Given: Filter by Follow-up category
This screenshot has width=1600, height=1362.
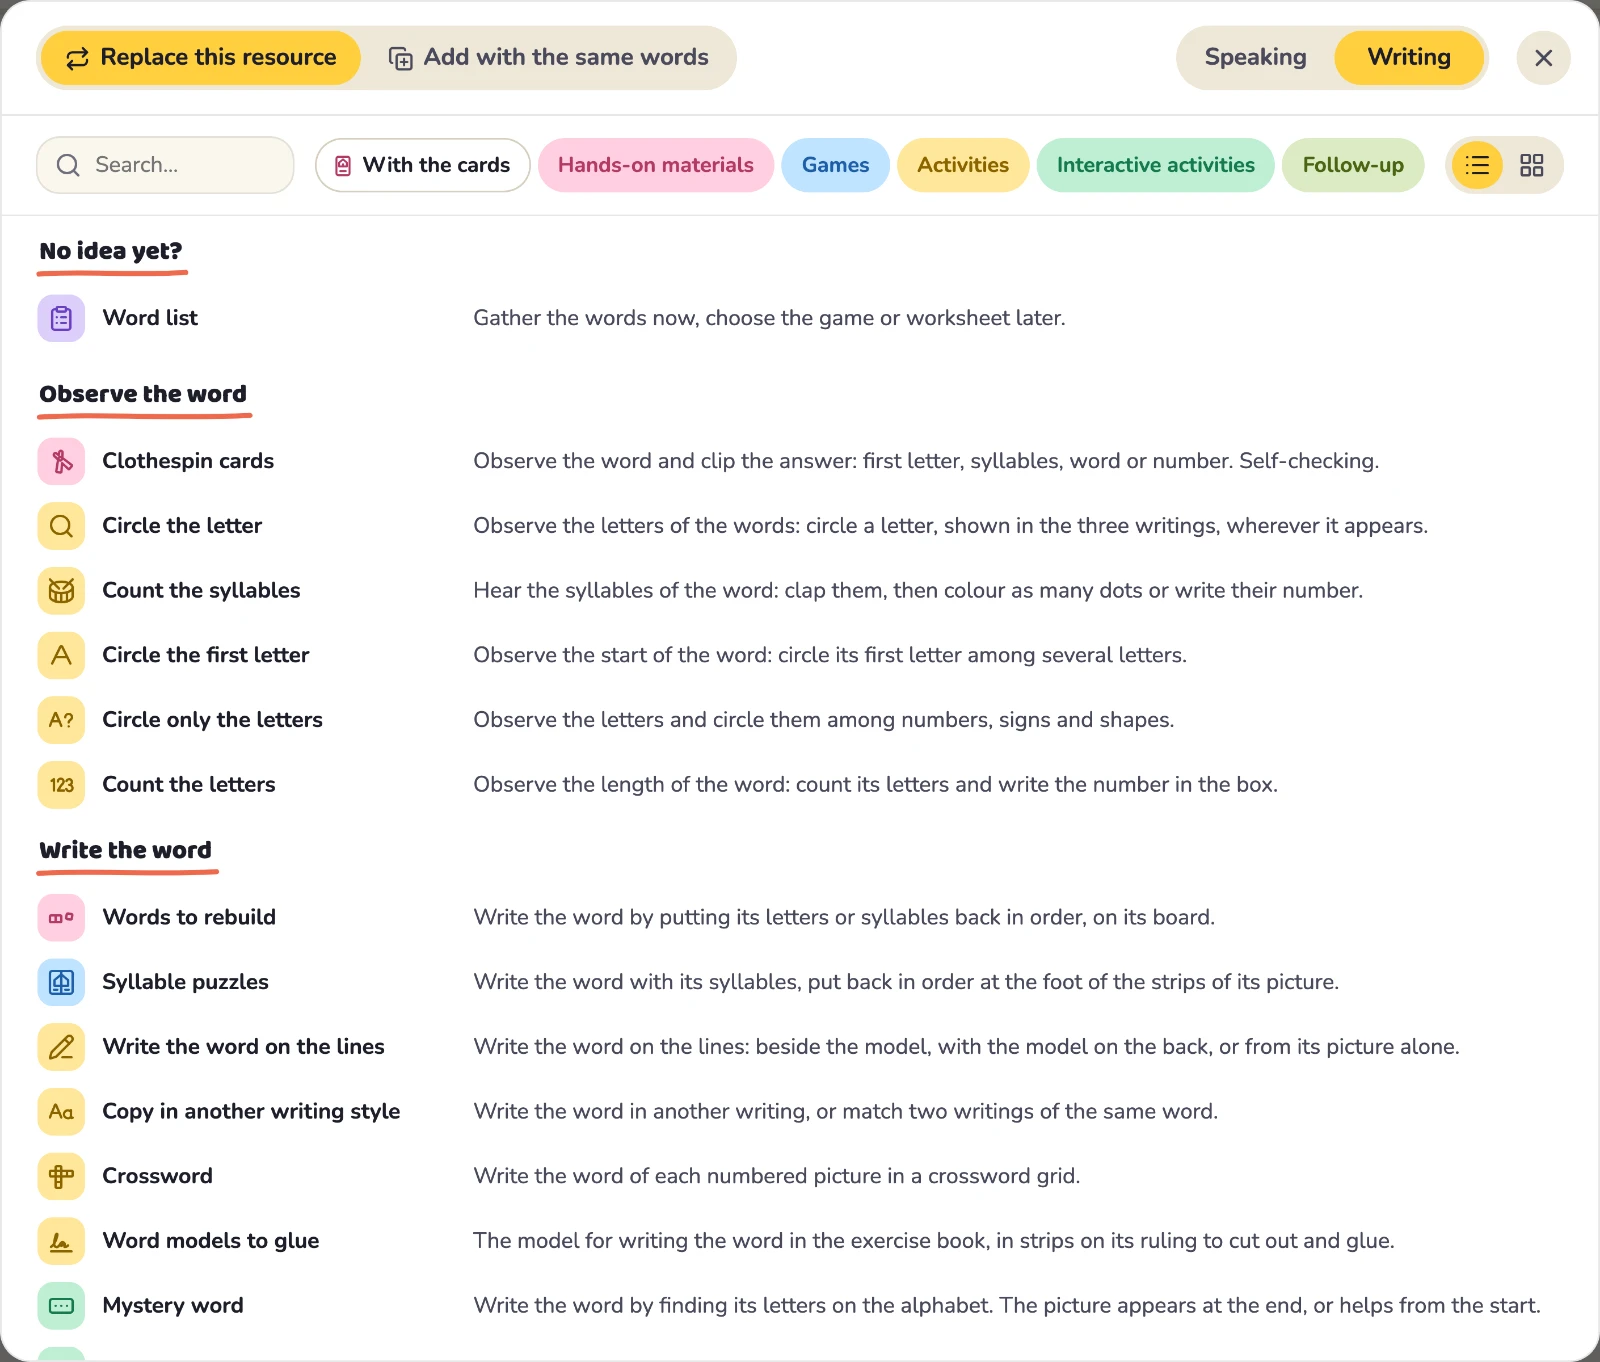Looking at the screenshot, I should tap(1353, 165).
